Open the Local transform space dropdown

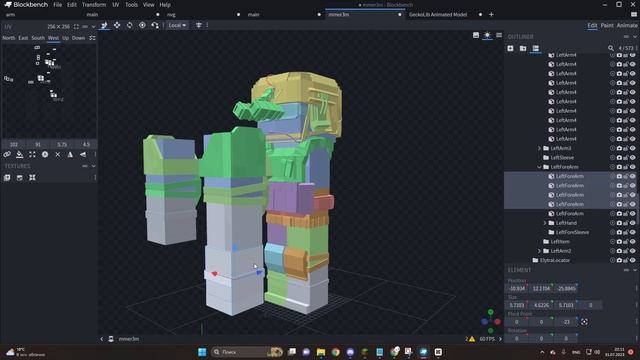point(177,25)
